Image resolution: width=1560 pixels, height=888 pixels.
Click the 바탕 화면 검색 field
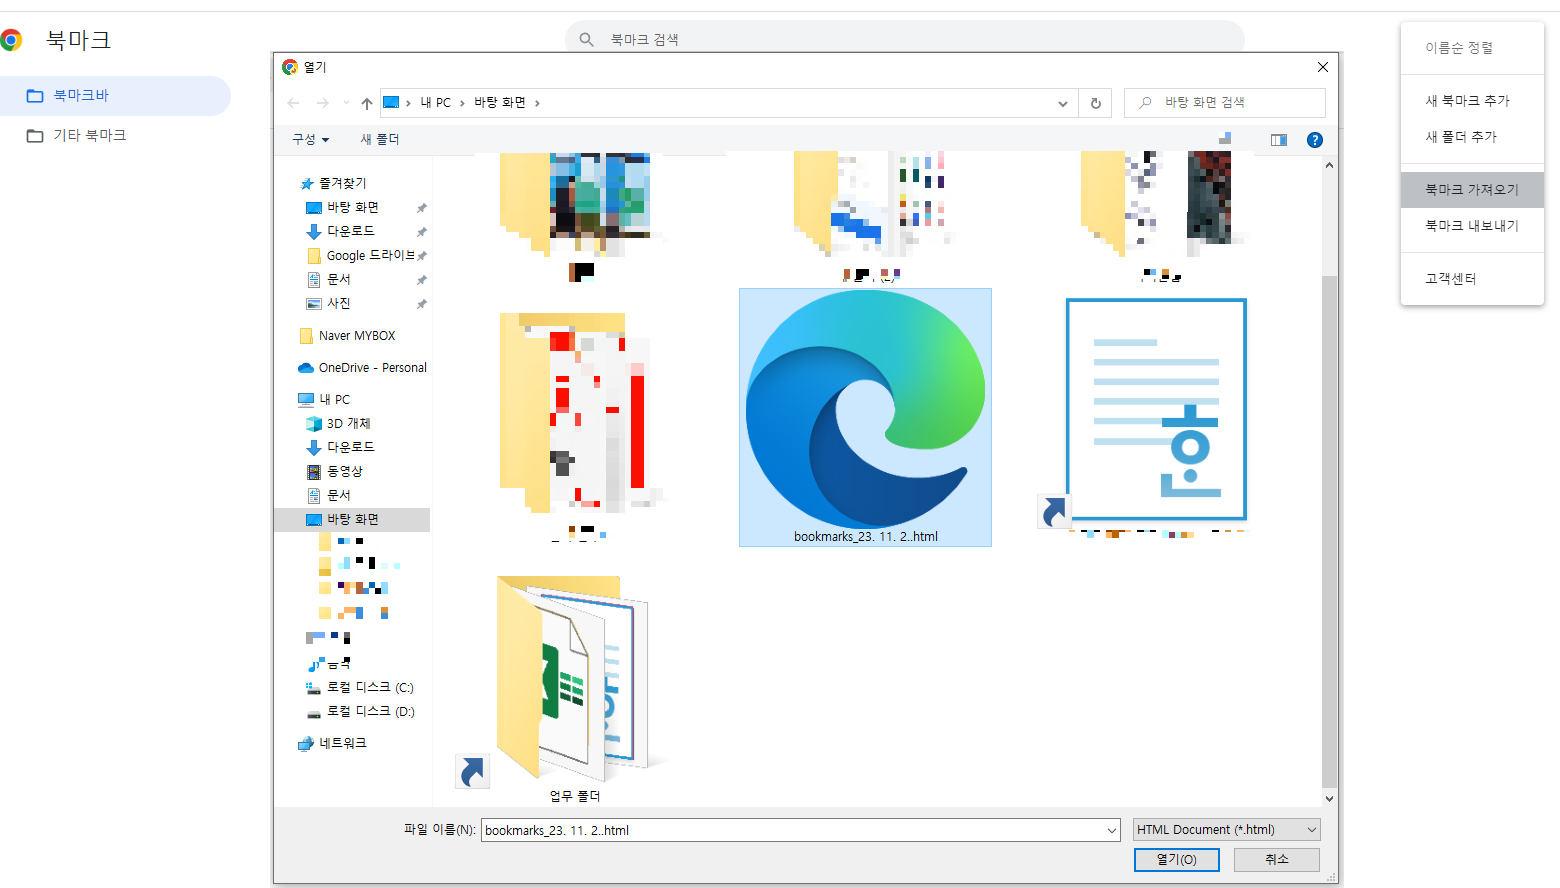[x=1225, y=103]
